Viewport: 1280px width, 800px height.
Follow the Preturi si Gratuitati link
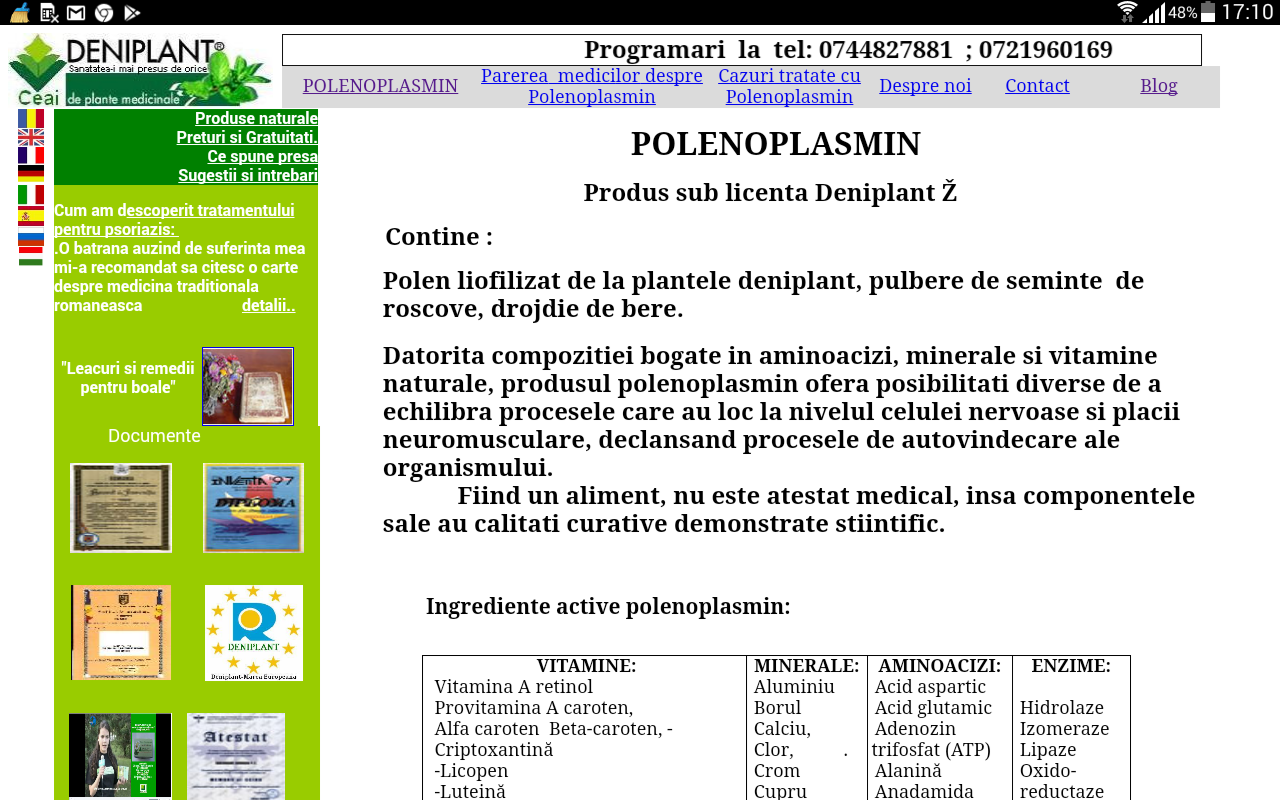(247, 137)
